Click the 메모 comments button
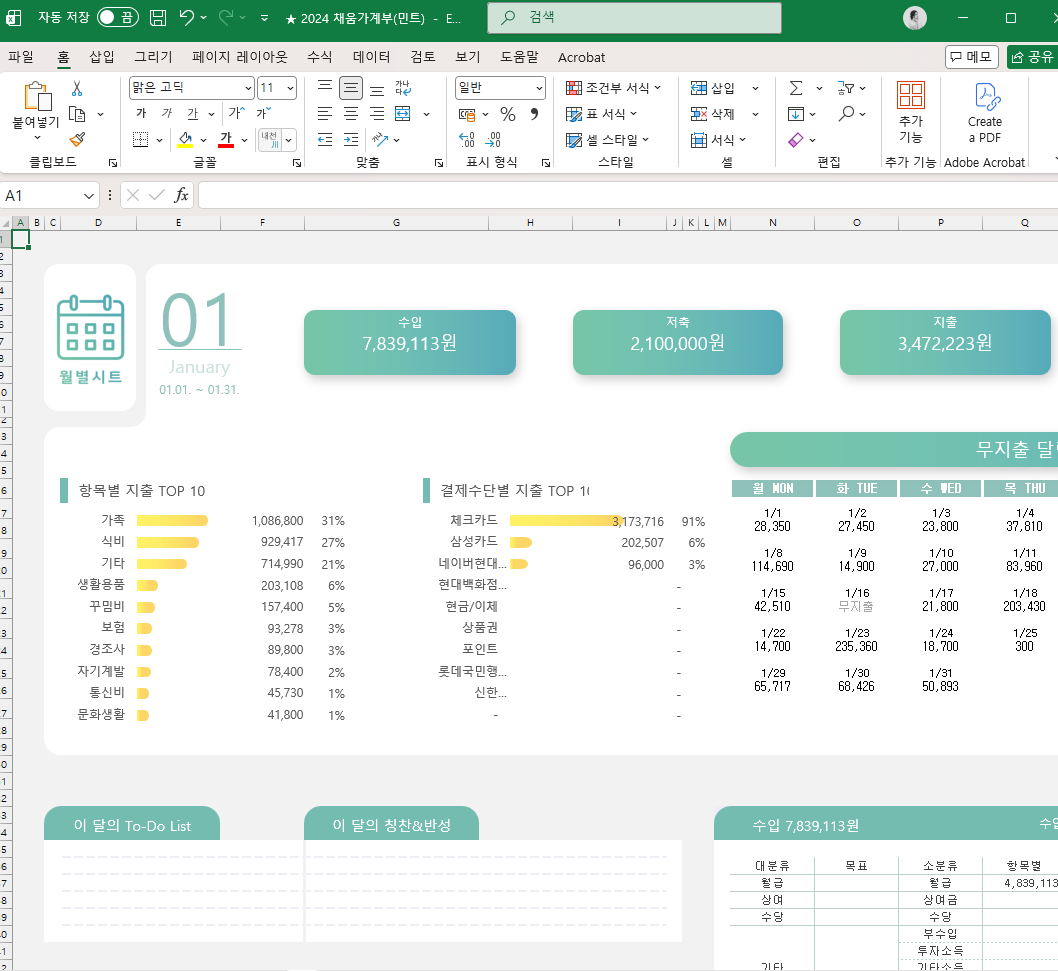Viewport: 1058px width, 971px height. [x=972, y=57]
